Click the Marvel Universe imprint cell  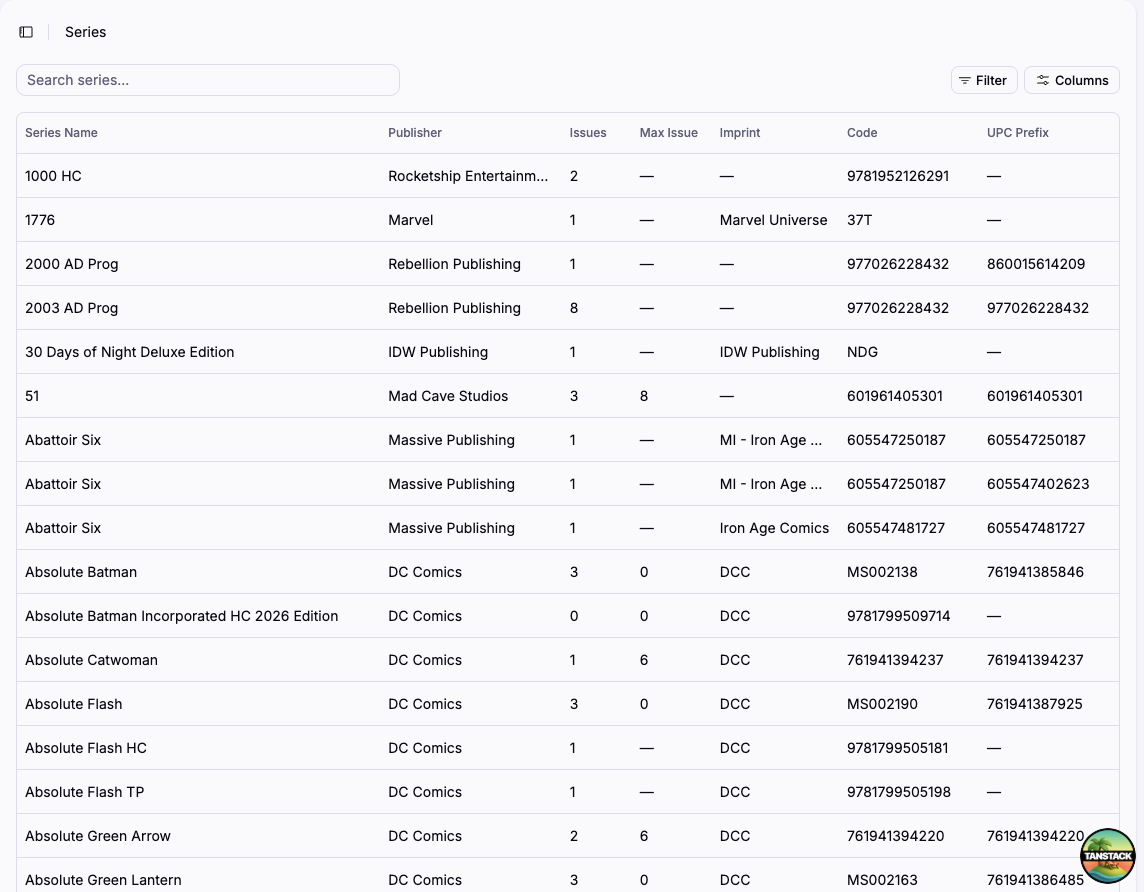pyautogui.click(x=773, y=220)
